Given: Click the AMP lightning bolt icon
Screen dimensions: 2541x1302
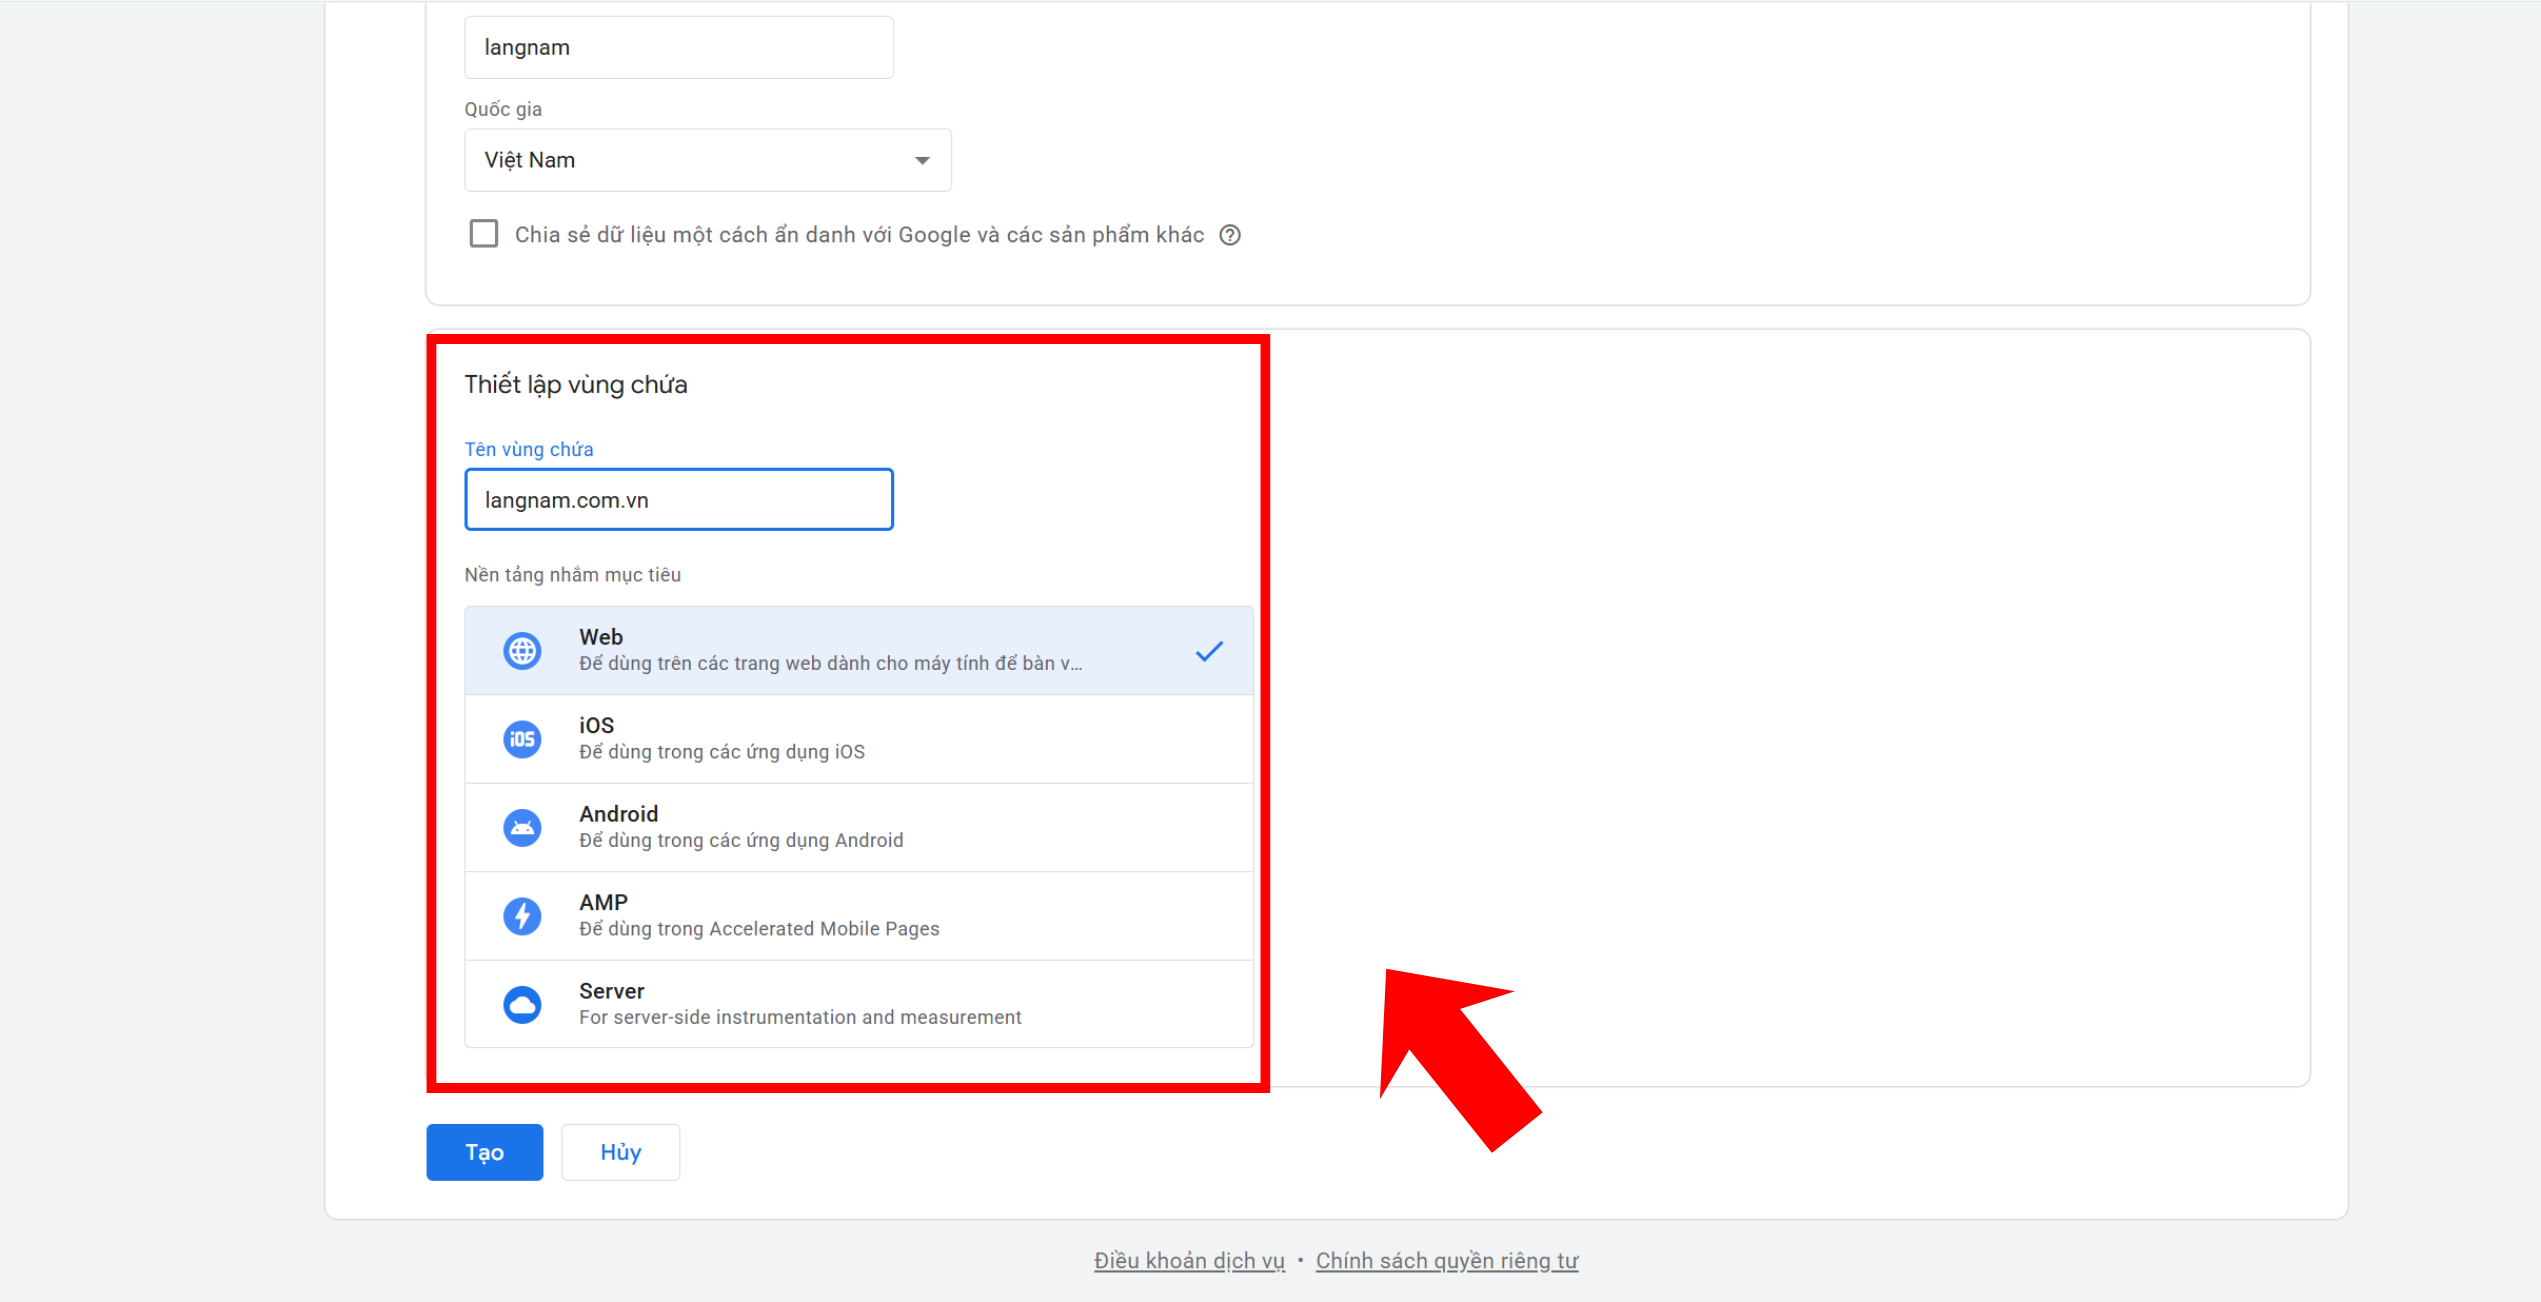Looking at the screenshot, I should (522, 916).
